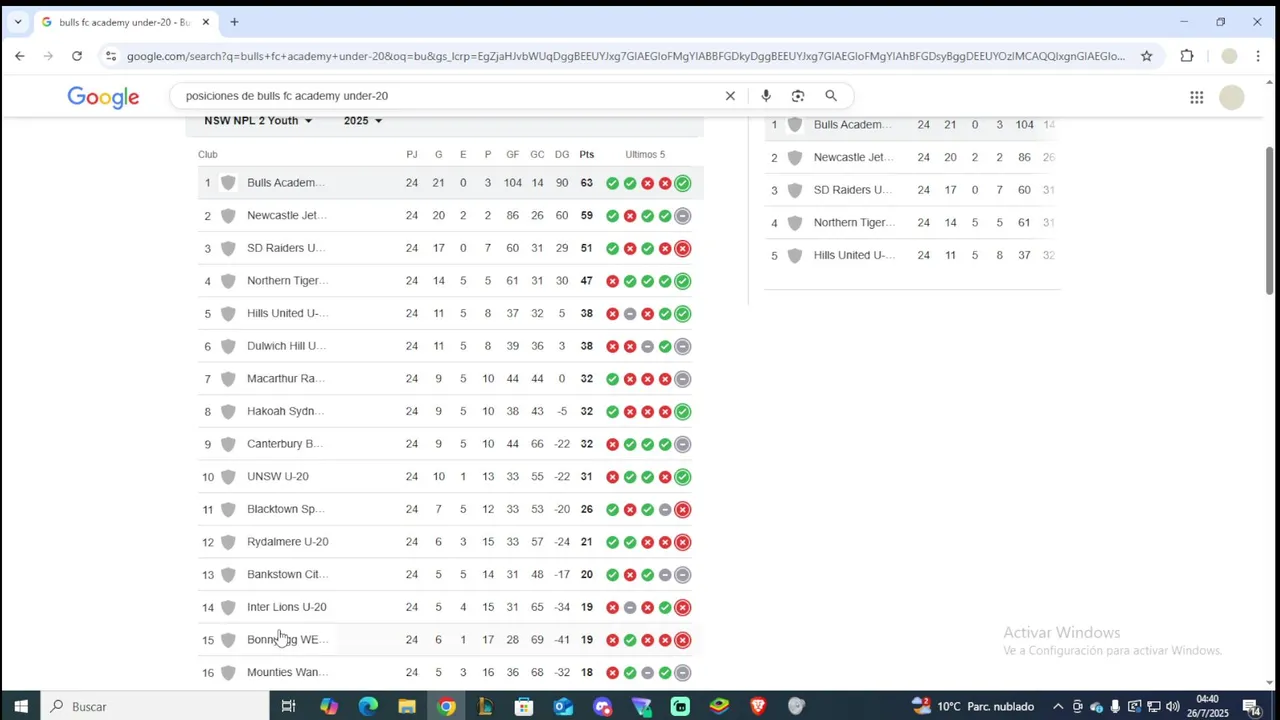Select Hakoah Sydney team name
Screen dimensions: 1280x720
pyautogui.click(x=285, y=411)
